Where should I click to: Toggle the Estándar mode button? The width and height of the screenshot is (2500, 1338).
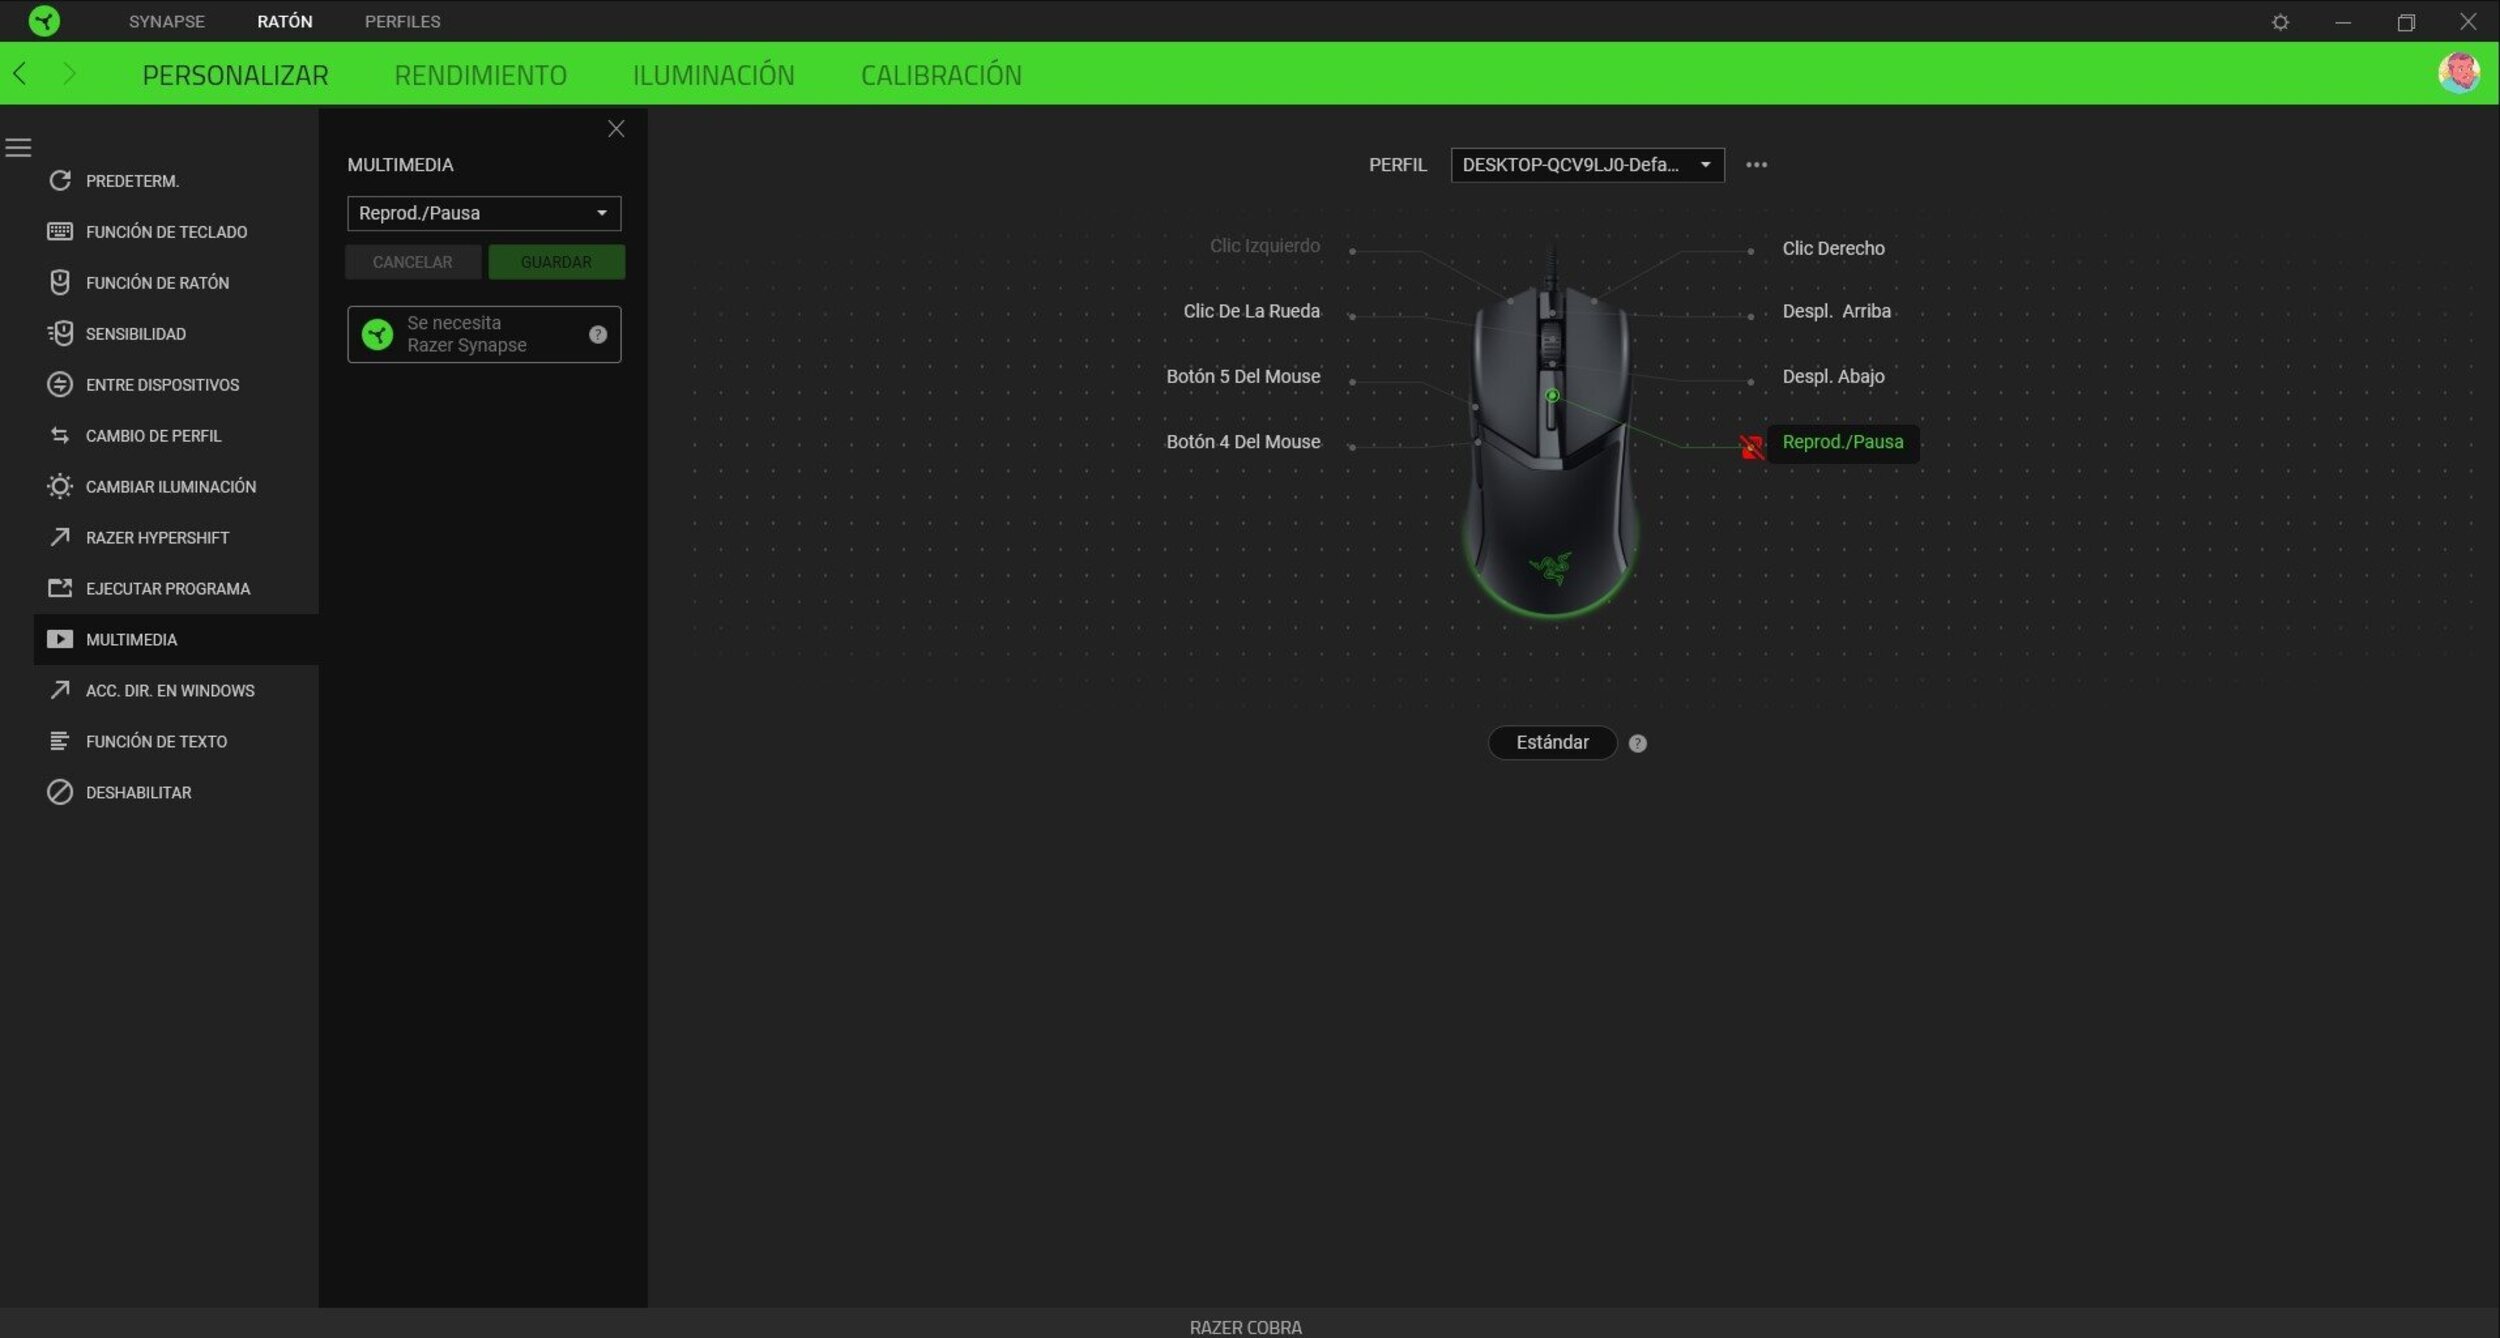[x=1551, y=743]
